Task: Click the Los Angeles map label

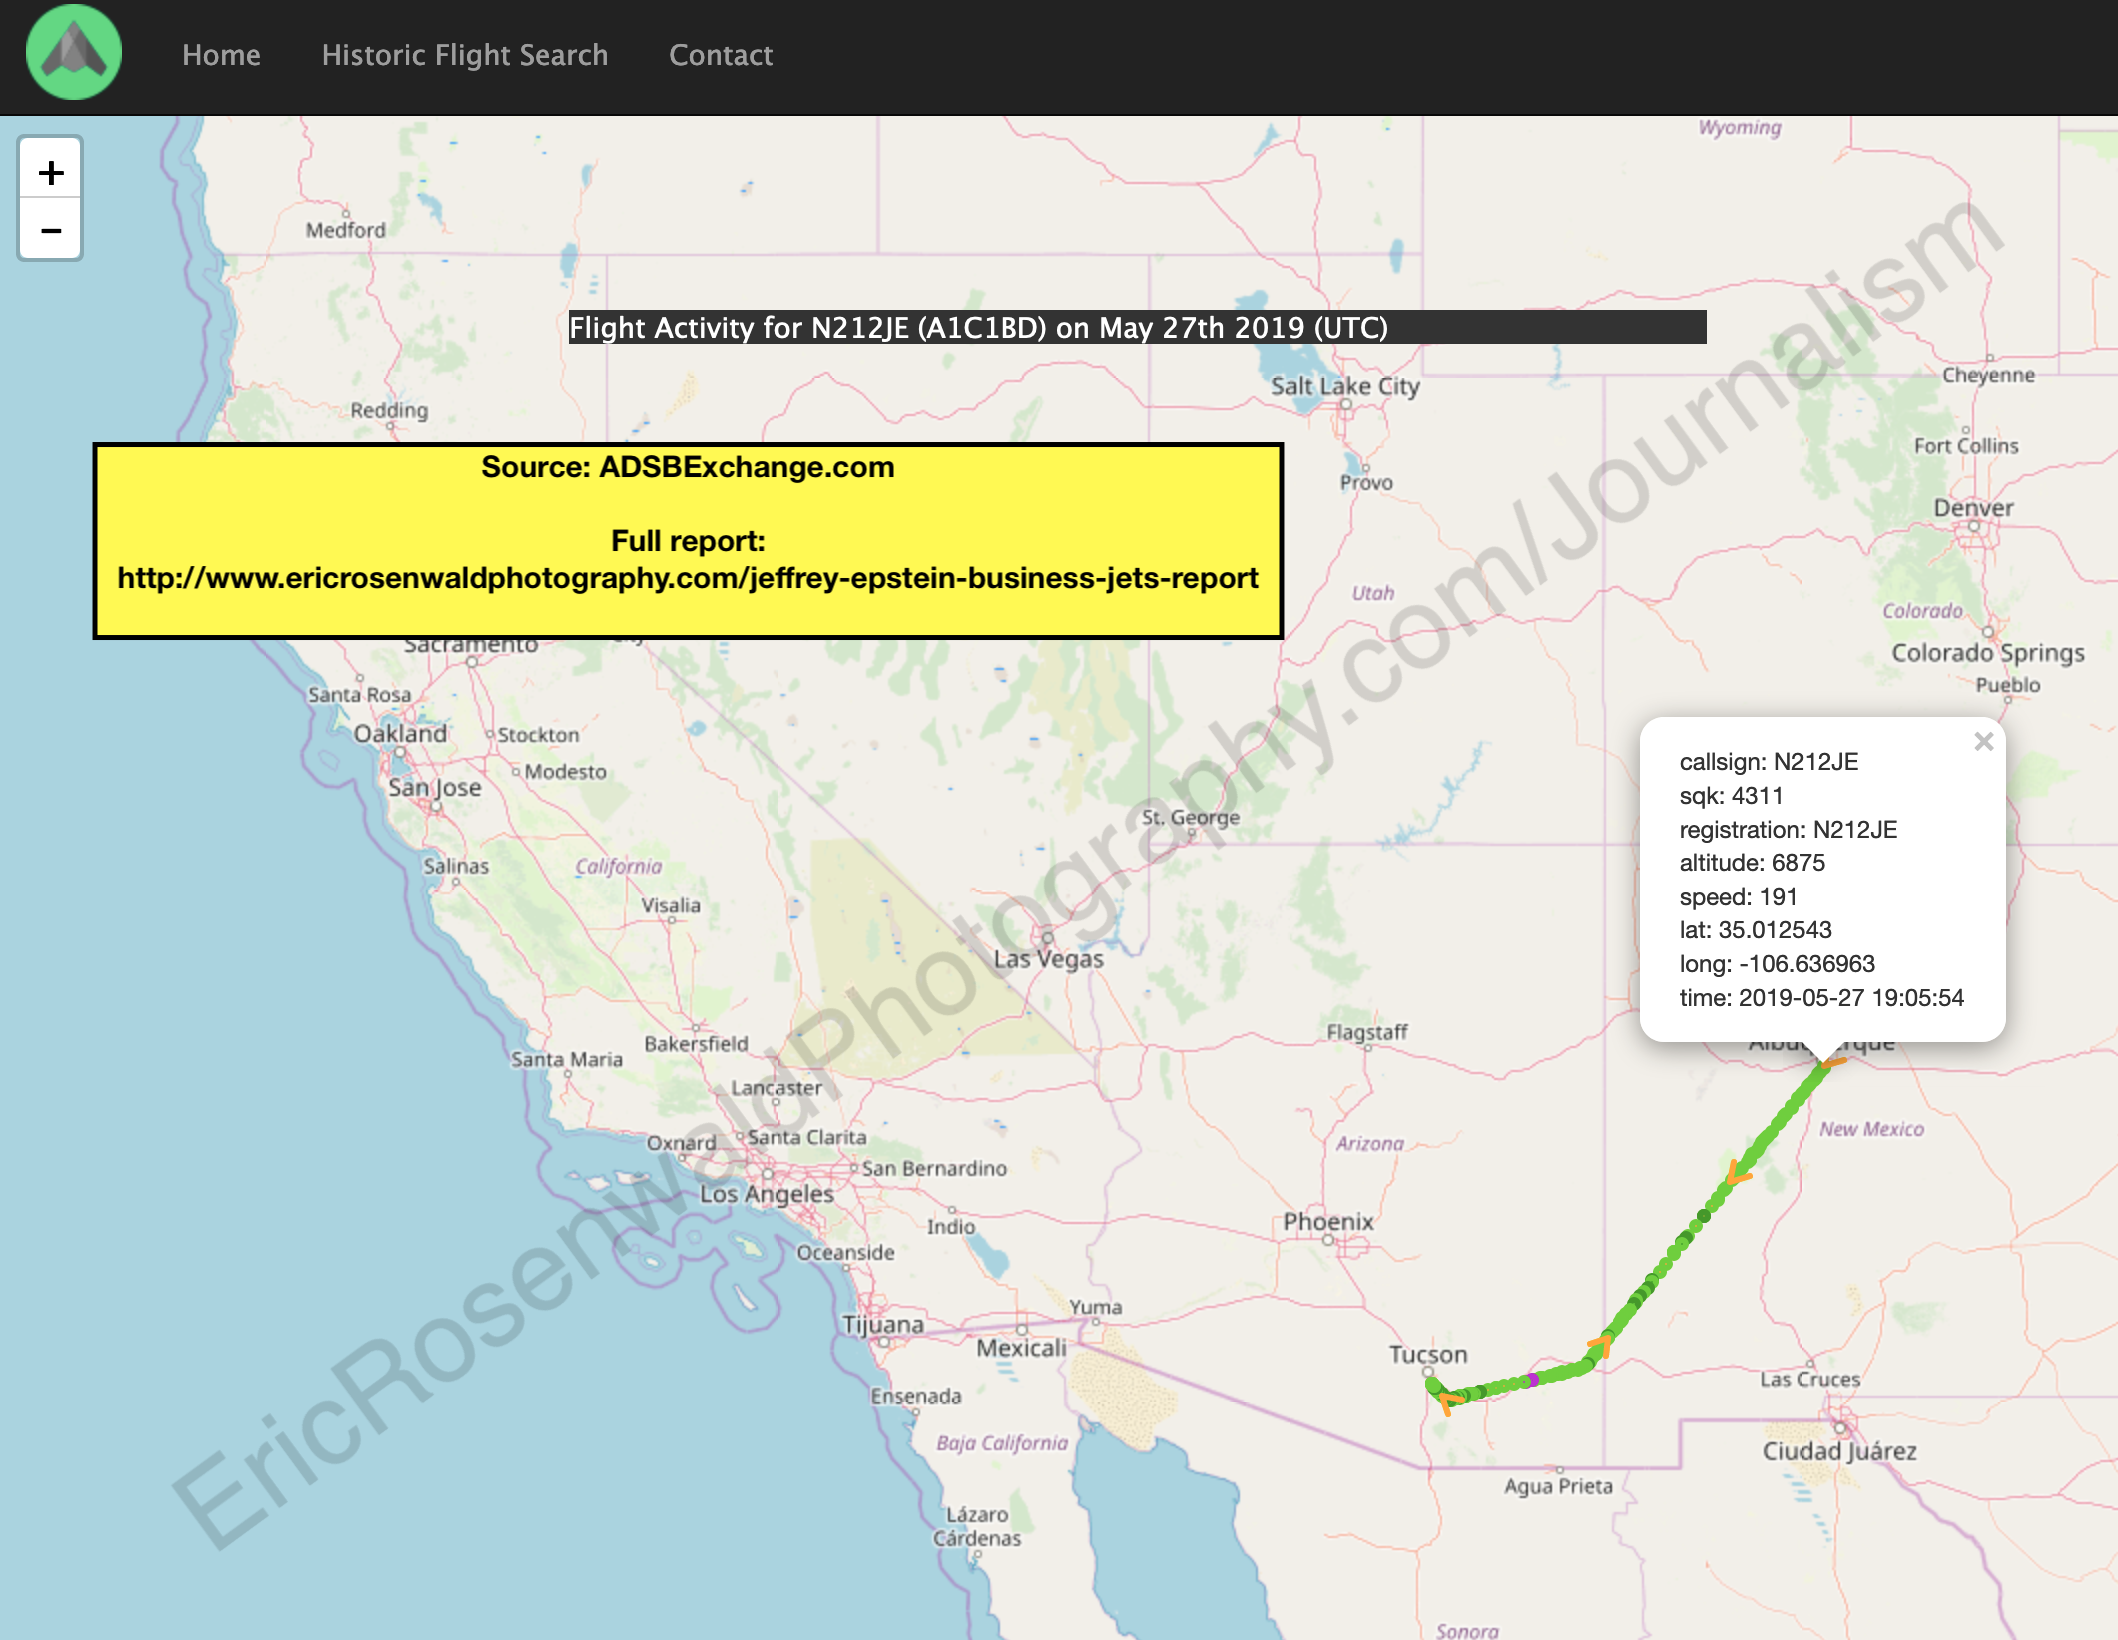Action: click(x=767, y=1194)
